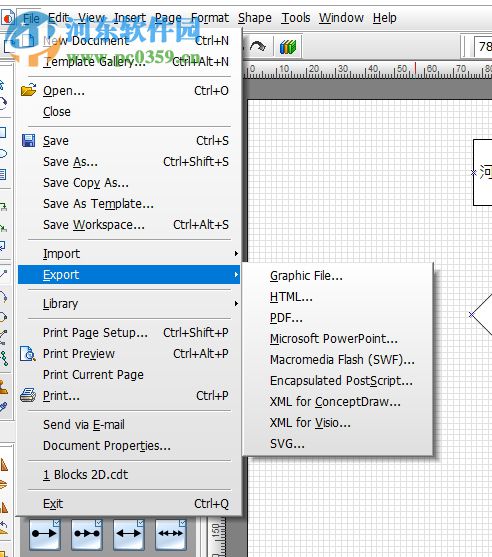
Task: Open the Shape menu
Action: click(x=255, y=17)
